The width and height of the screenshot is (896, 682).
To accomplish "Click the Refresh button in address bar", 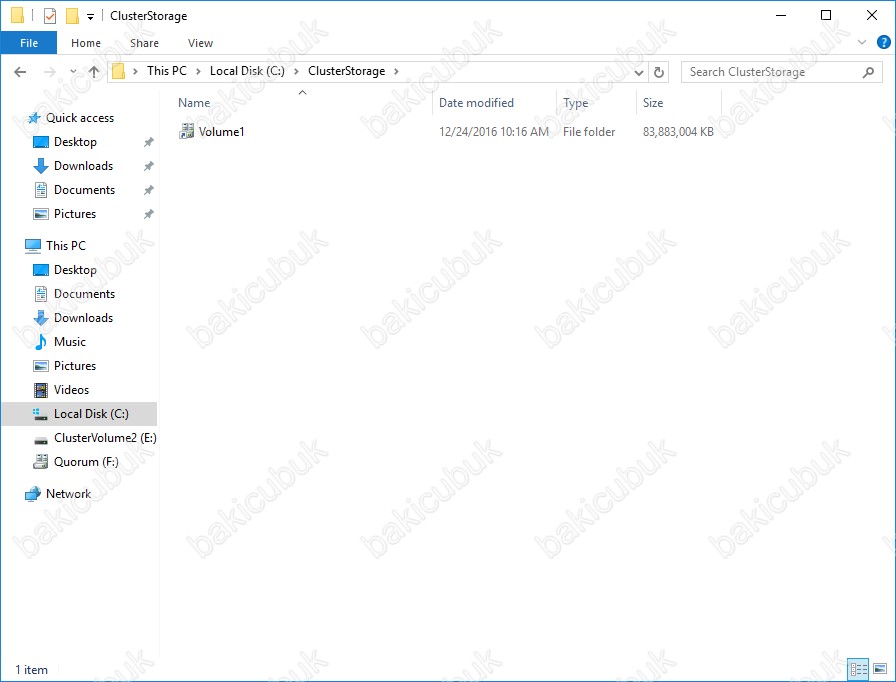I will (659, 72).
